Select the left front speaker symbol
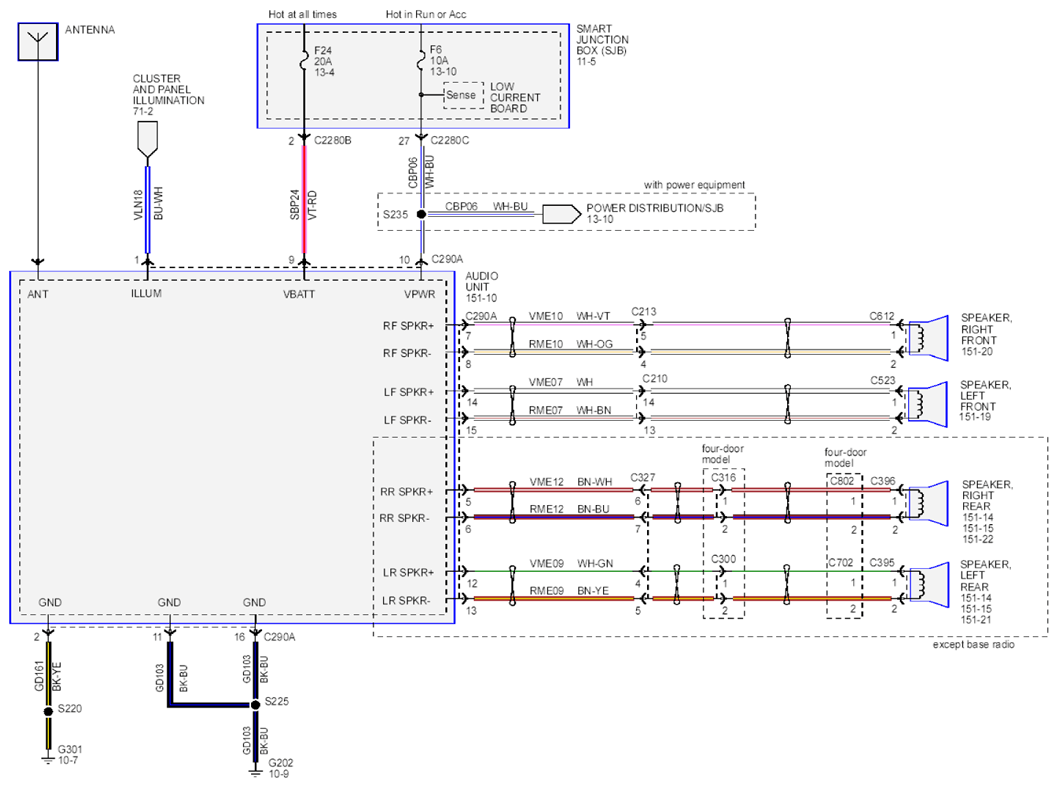The height and width of the screenshot is (787, 1058). tap(928, 404)
